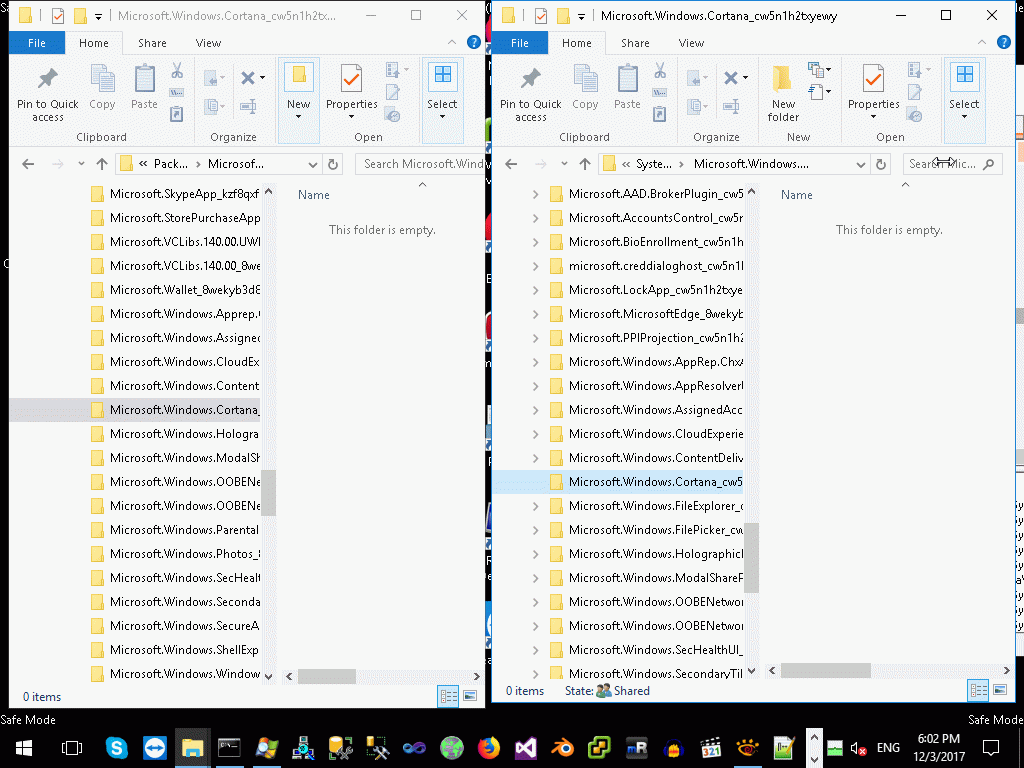Click right window horizontal scrollbar thumb
The image size is (1024, 768).
(825, 670)
